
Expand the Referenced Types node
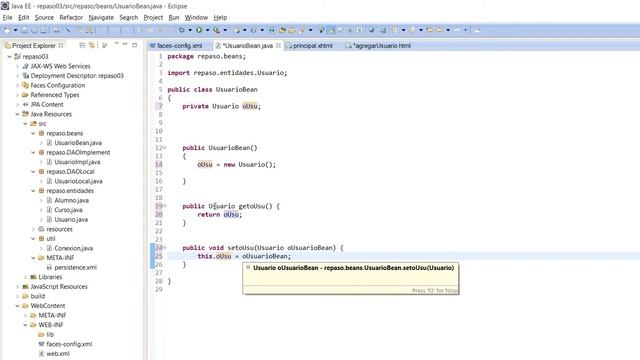tap(18, 95)
